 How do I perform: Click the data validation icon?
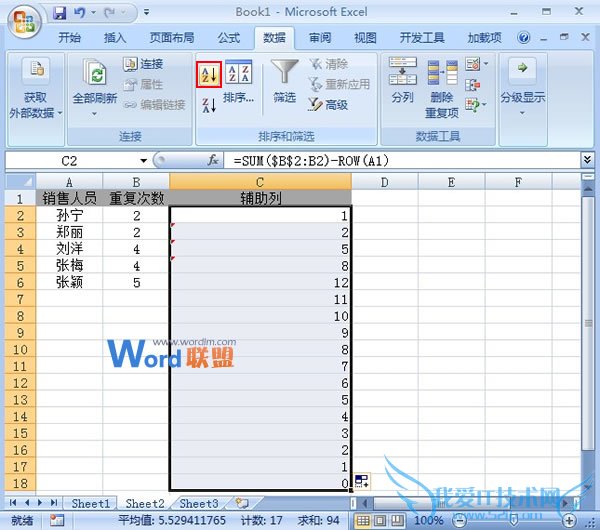pos(473,64)
